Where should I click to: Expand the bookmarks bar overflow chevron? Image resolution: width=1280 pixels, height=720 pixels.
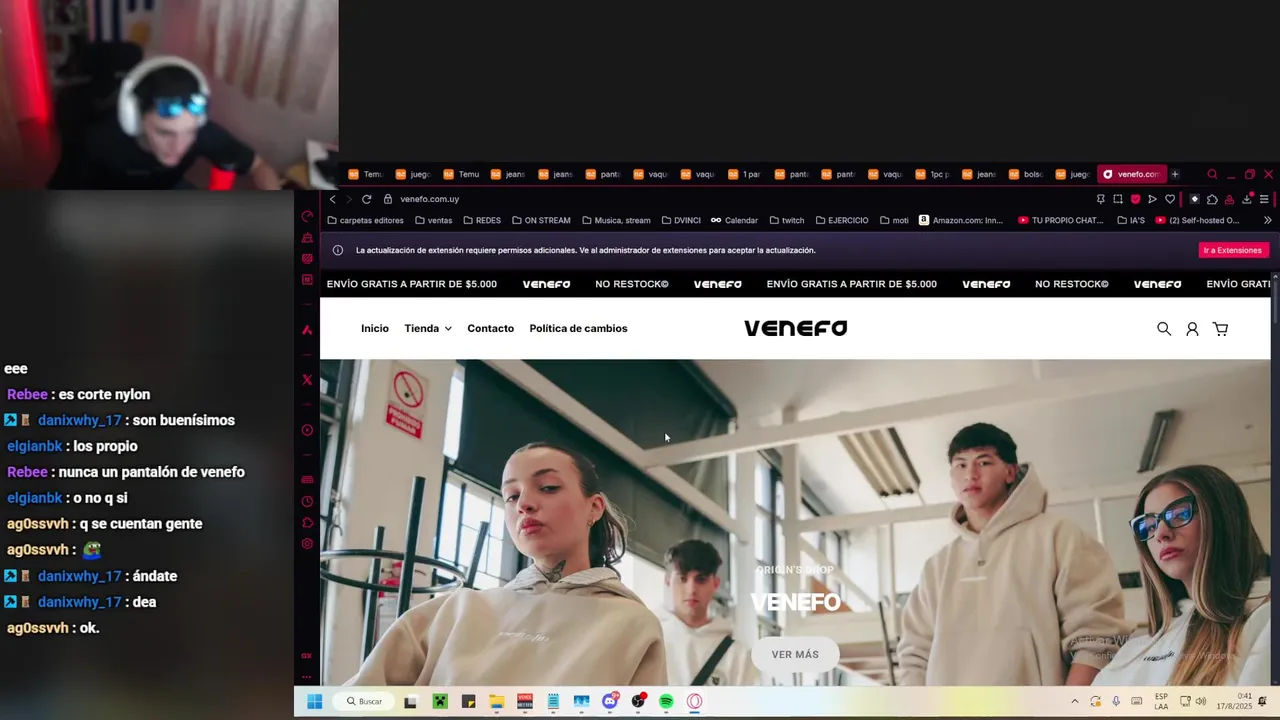(1267, 220)
